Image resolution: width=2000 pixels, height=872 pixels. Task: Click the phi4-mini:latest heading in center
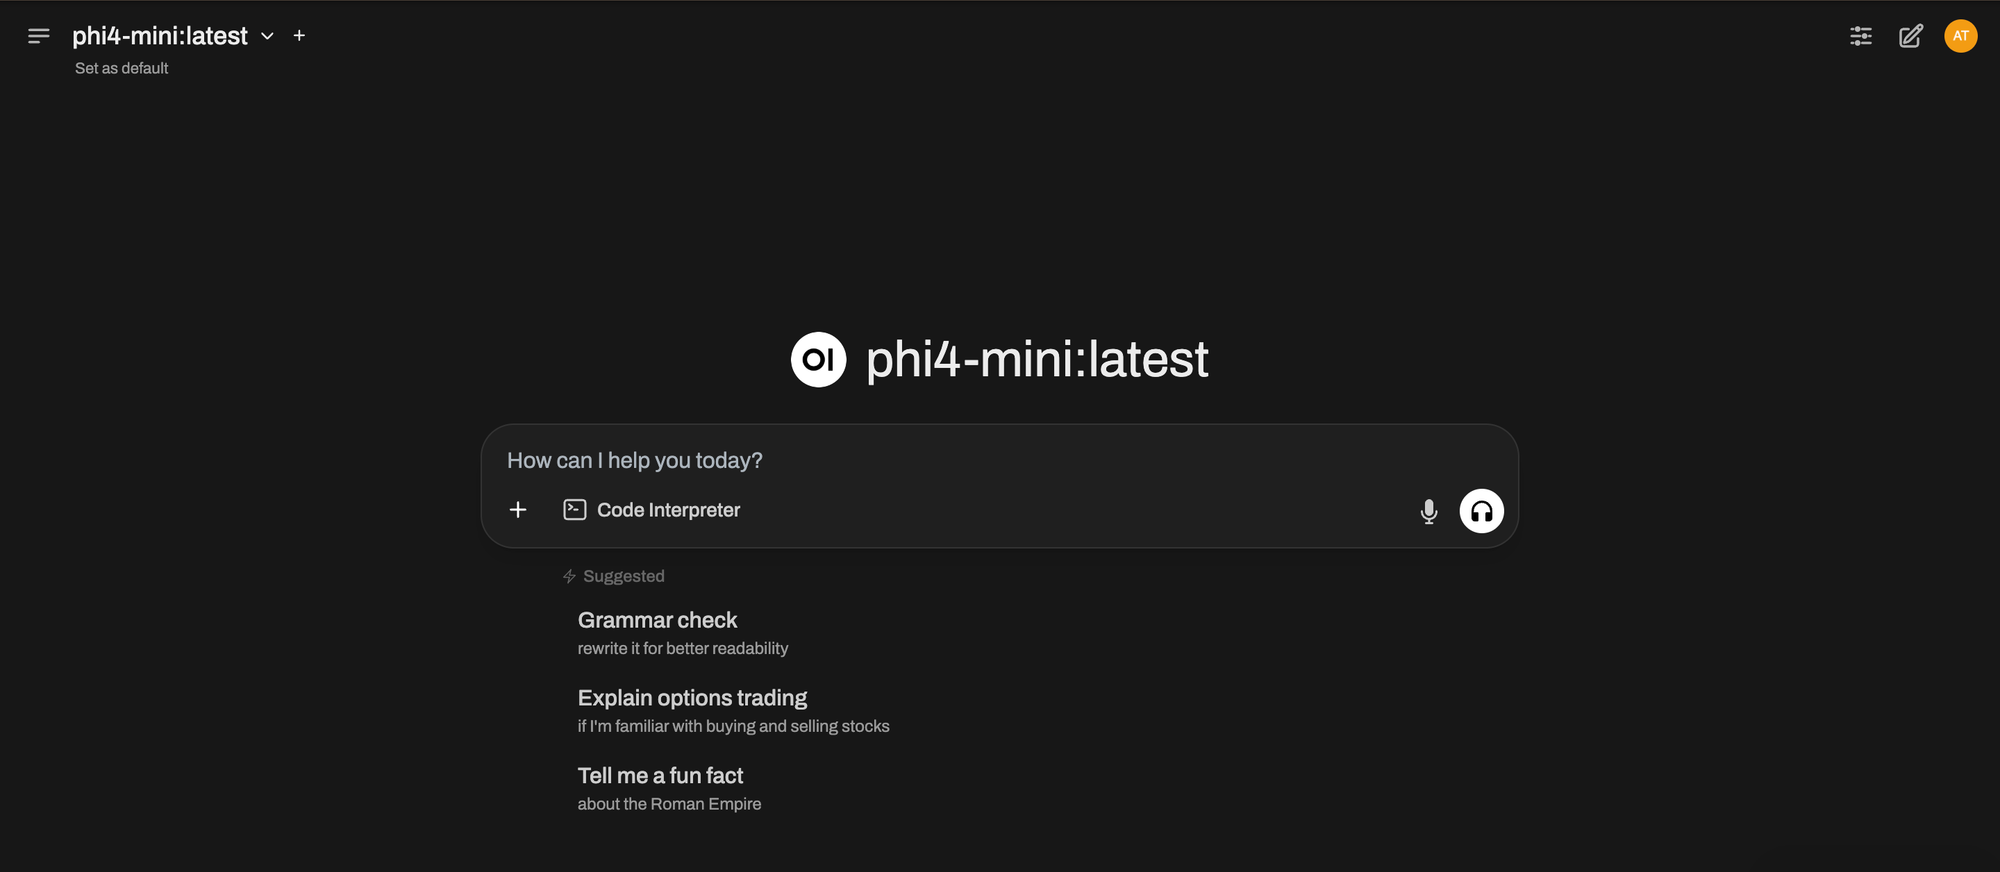pyautogui.click(x=1037, y=360)
